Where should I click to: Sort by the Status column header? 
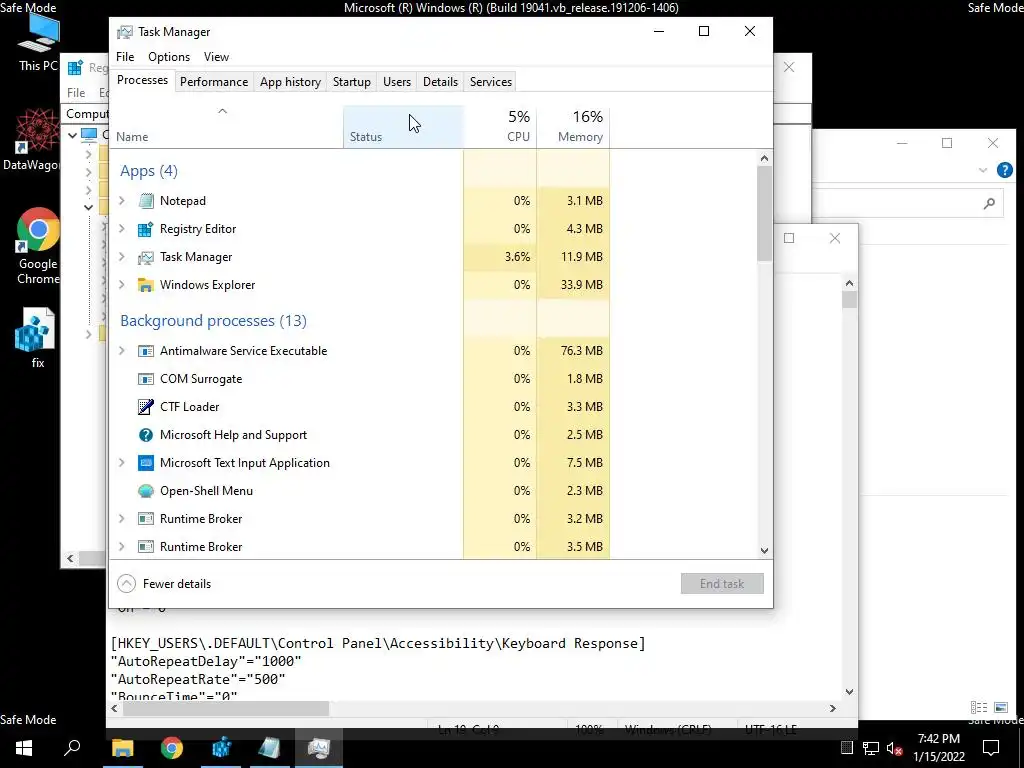403,127
